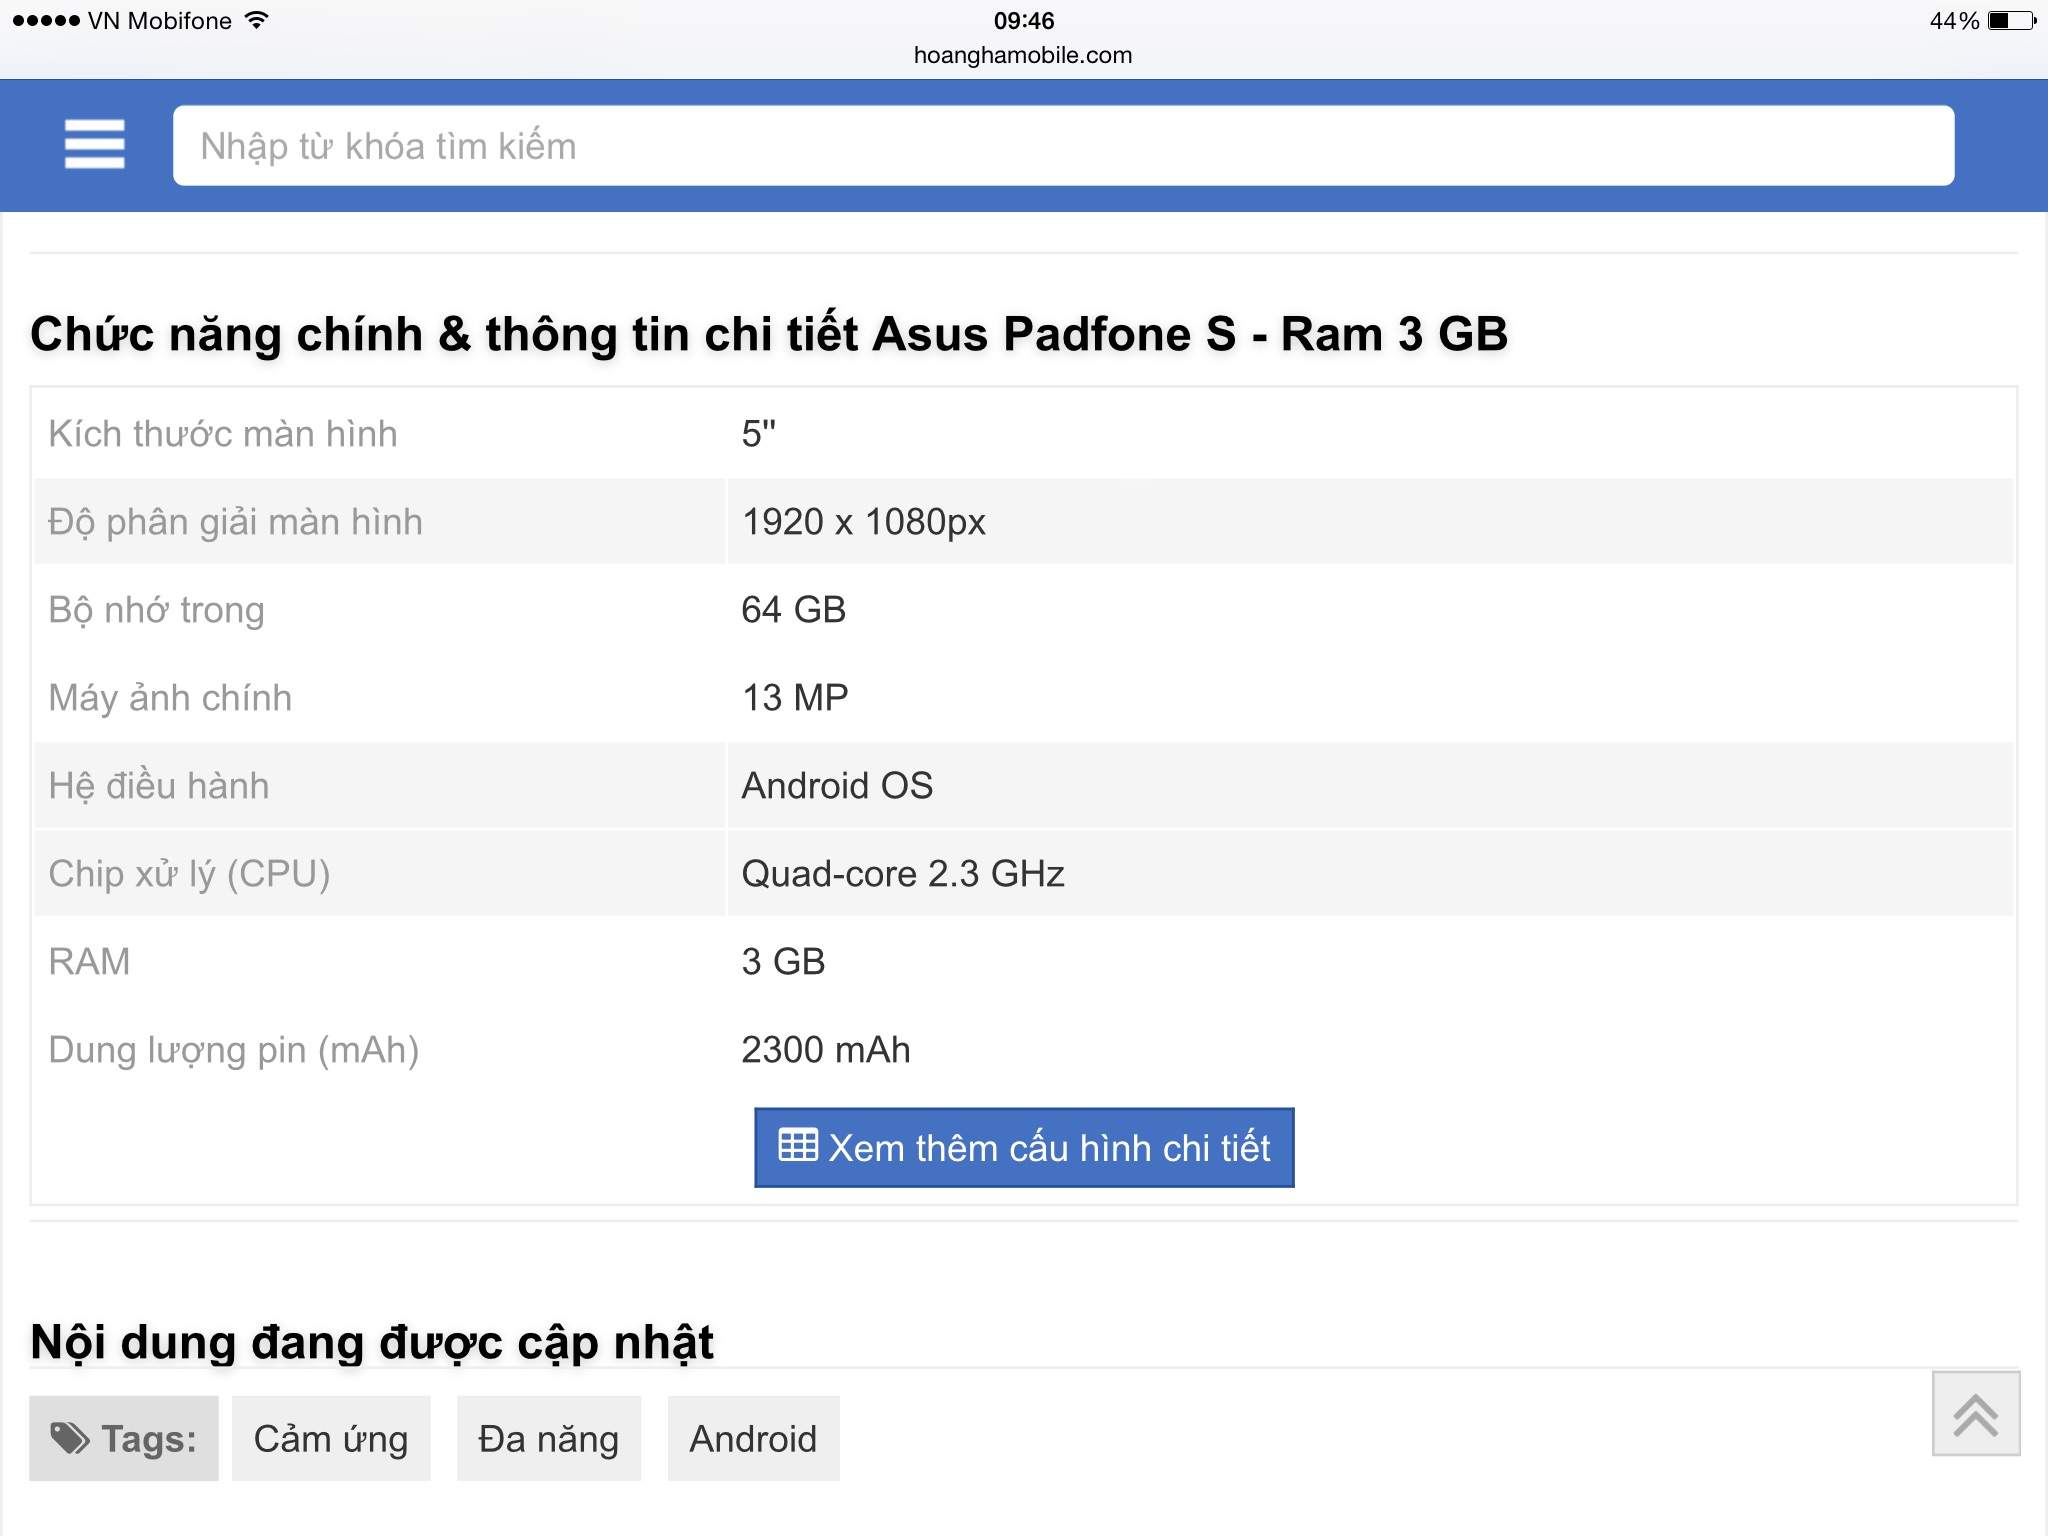Tap the hoanghamobile.com address bar
This screenshot has height=1536, width=2048.
[1023, 55]
